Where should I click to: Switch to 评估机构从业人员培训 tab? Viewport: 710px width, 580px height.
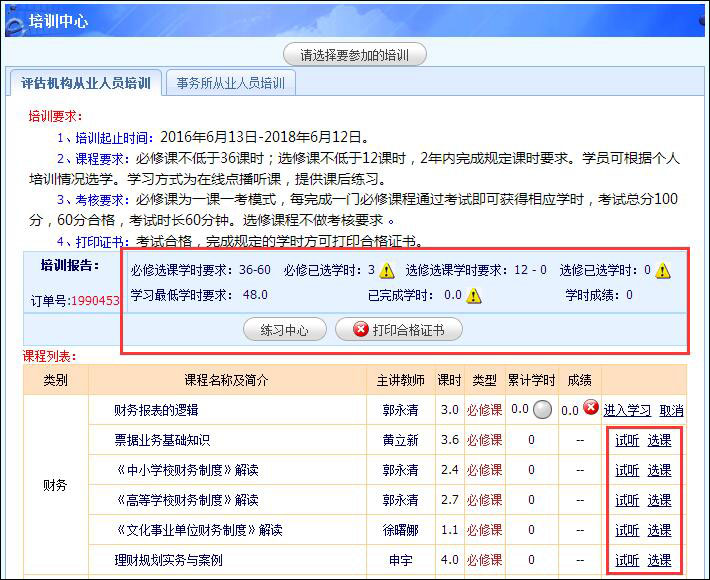(86, 83)
